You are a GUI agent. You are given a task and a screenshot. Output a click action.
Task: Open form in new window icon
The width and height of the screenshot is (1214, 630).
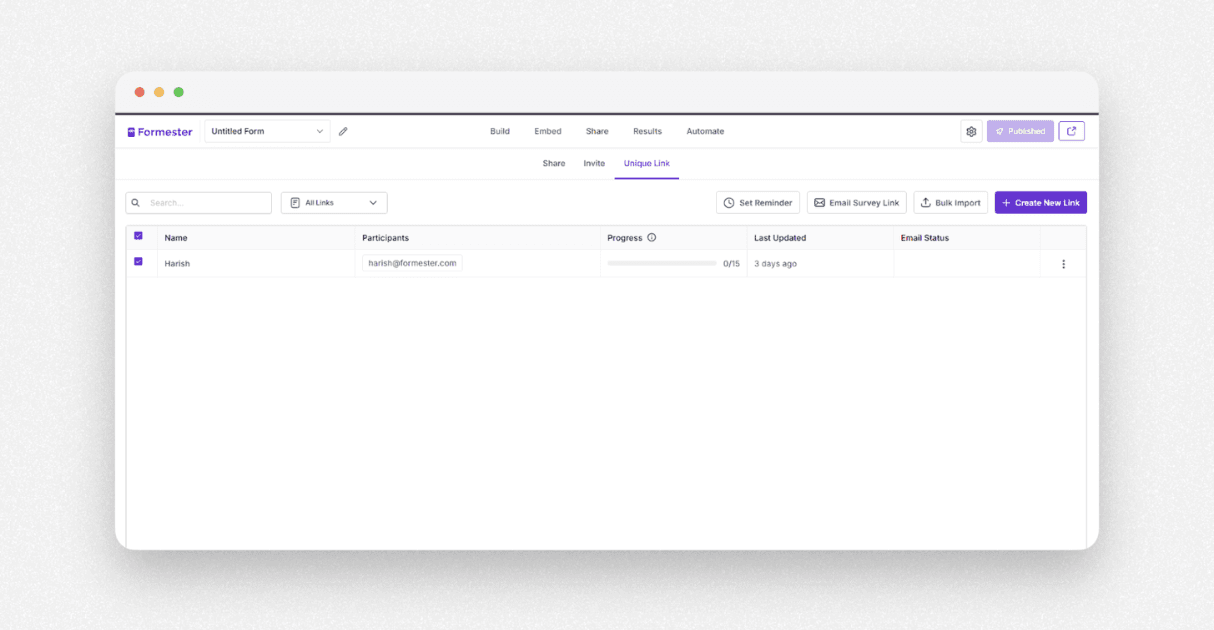tap(1071, 131)
